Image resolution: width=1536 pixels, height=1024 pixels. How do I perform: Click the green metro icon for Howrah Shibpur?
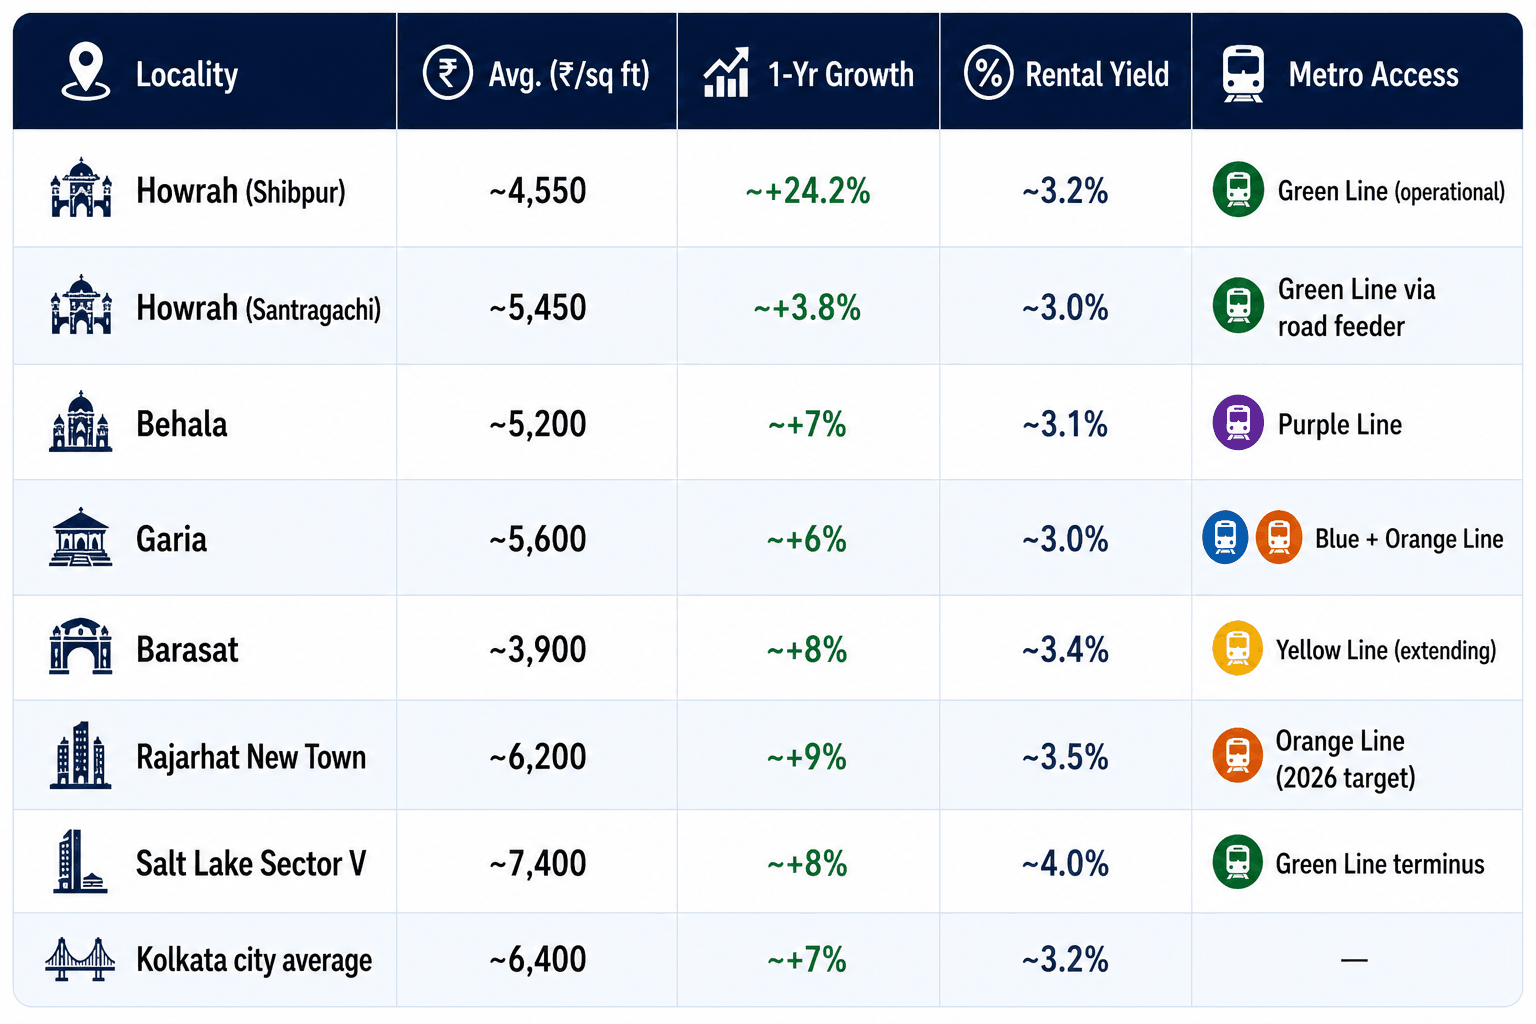coord(1238,190)
